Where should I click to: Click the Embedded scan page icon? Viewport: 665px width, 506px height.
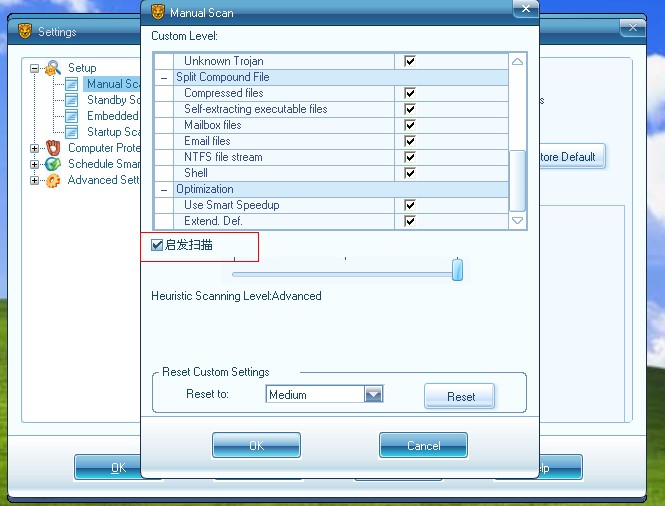coord(72,116)
